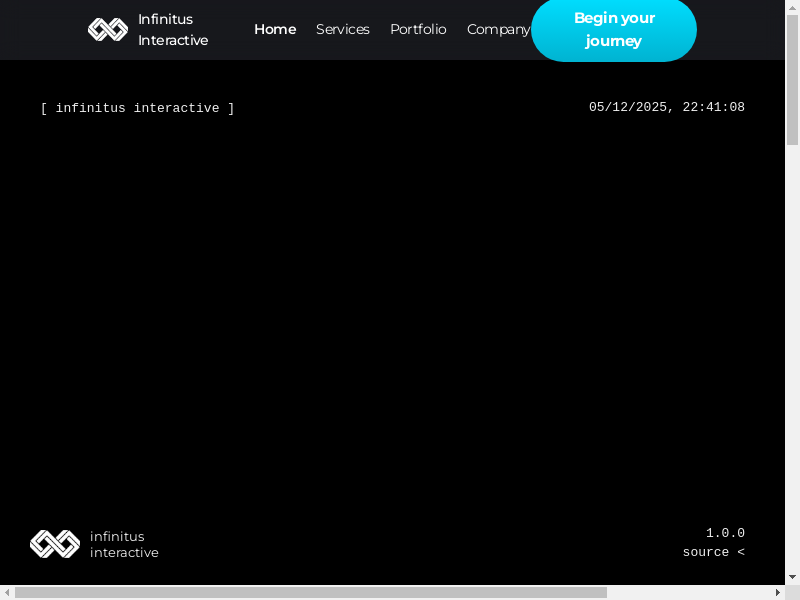Click the bracketed infinitus interactive terminal title
Viewport: 800px width, 600px height.
(138, 108)
